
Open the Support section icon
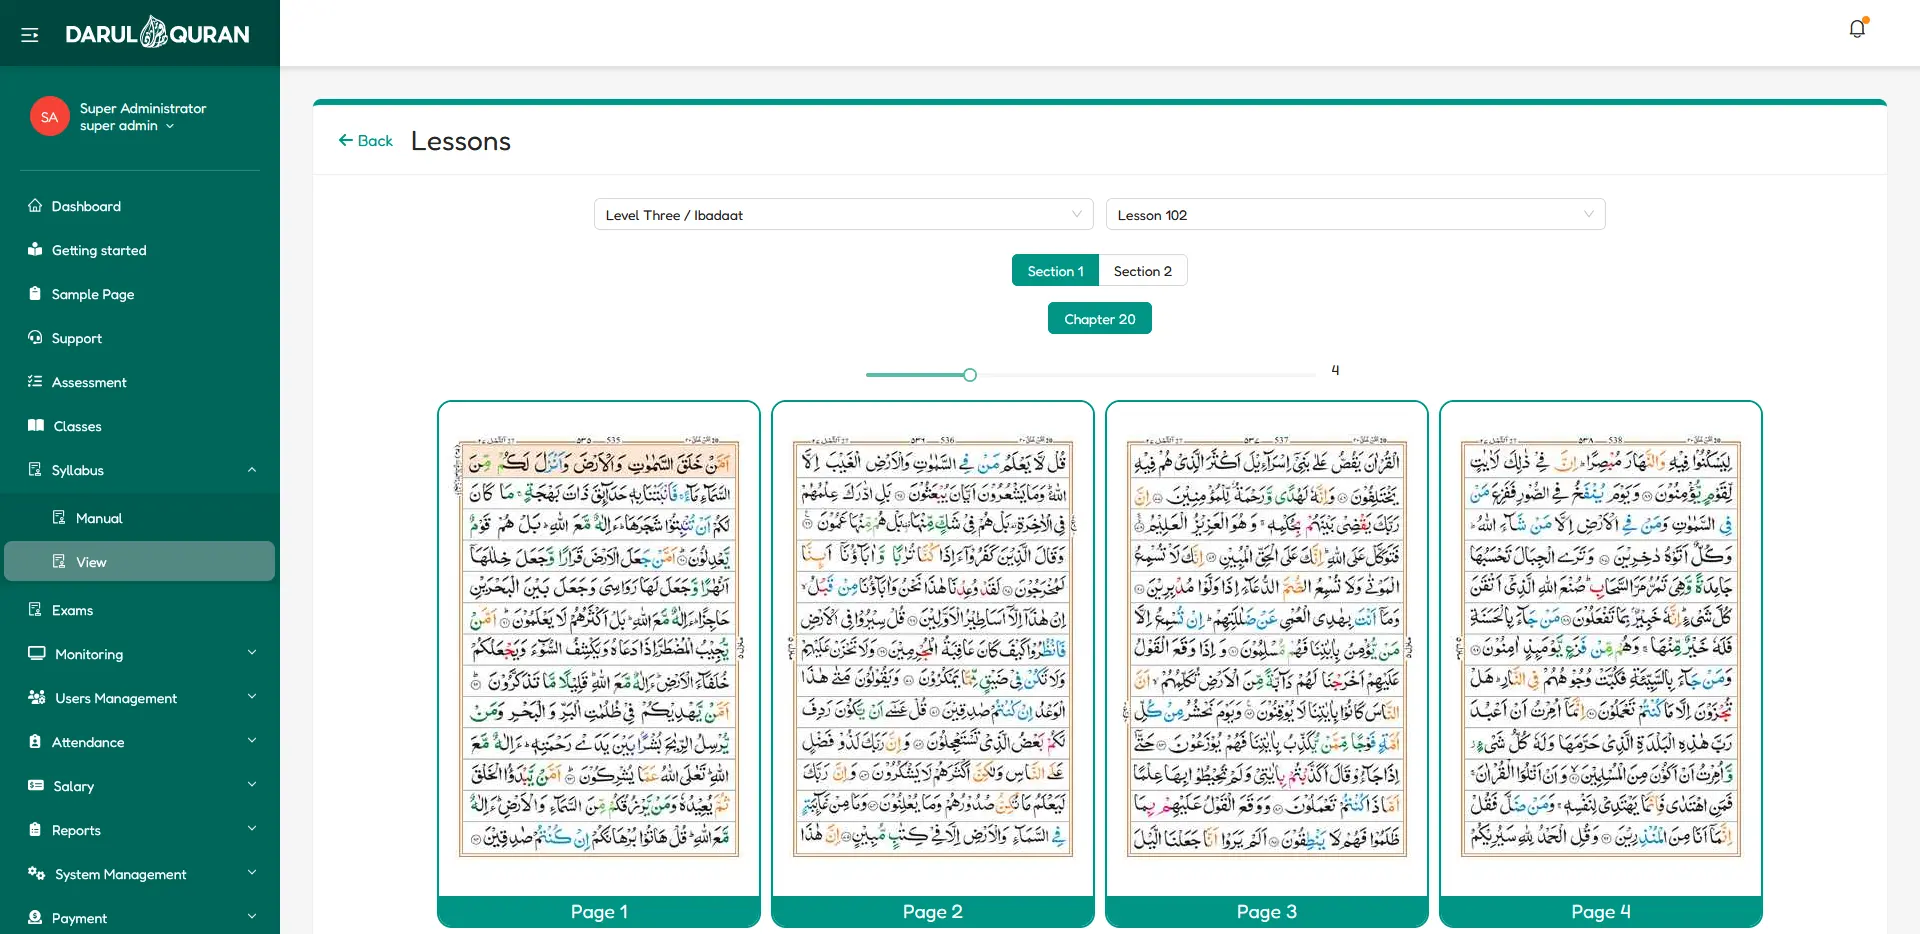[x=35, y=338]
